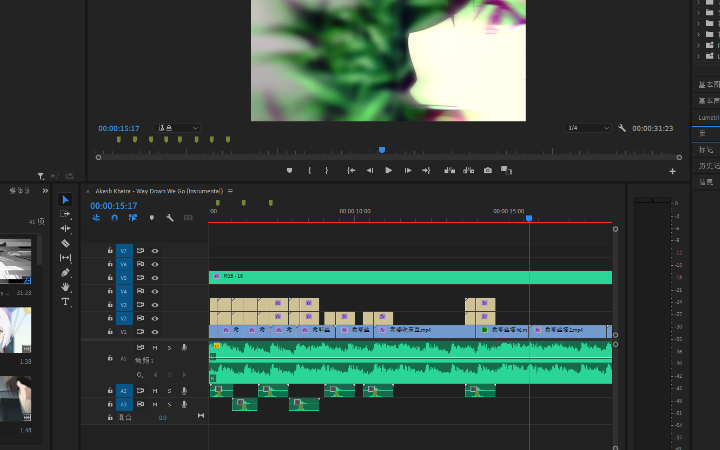
Task: Toggle lock on track V2
Action: [x=110, y=318]
